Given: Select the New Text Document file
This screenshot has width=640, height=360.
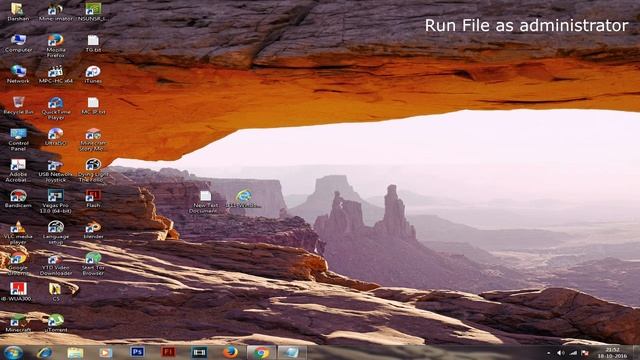Looking at the screenshot, I should tap(205, 202).
